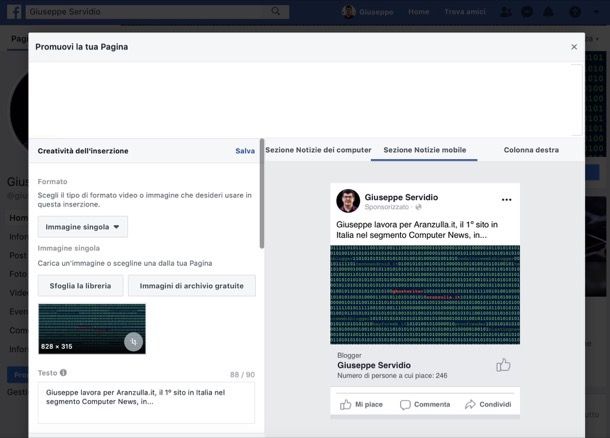Image resolution: width=610 pixels, height=438 pixels.
Task: Click Giuseppe Servidio name in preview header
Action: pyautogui.click(x=401, y=197)
